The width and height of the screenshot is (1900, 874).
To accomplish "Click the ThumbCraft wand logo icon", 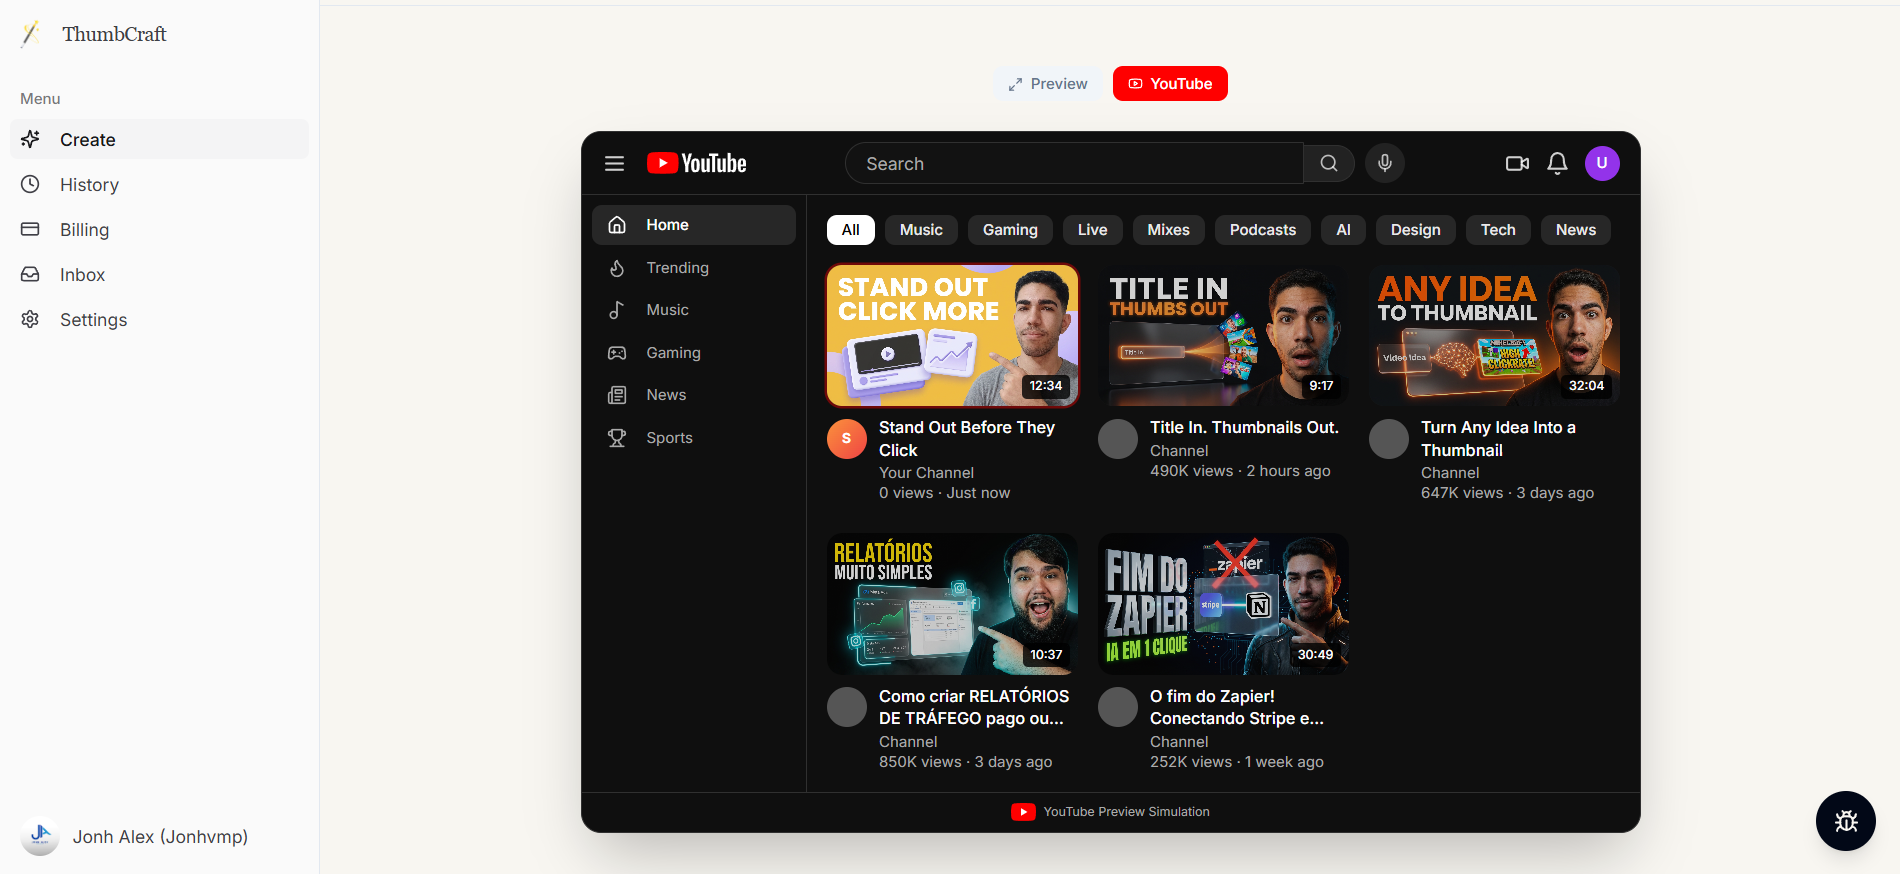I will pyautogui.click(x=31, y=34).
